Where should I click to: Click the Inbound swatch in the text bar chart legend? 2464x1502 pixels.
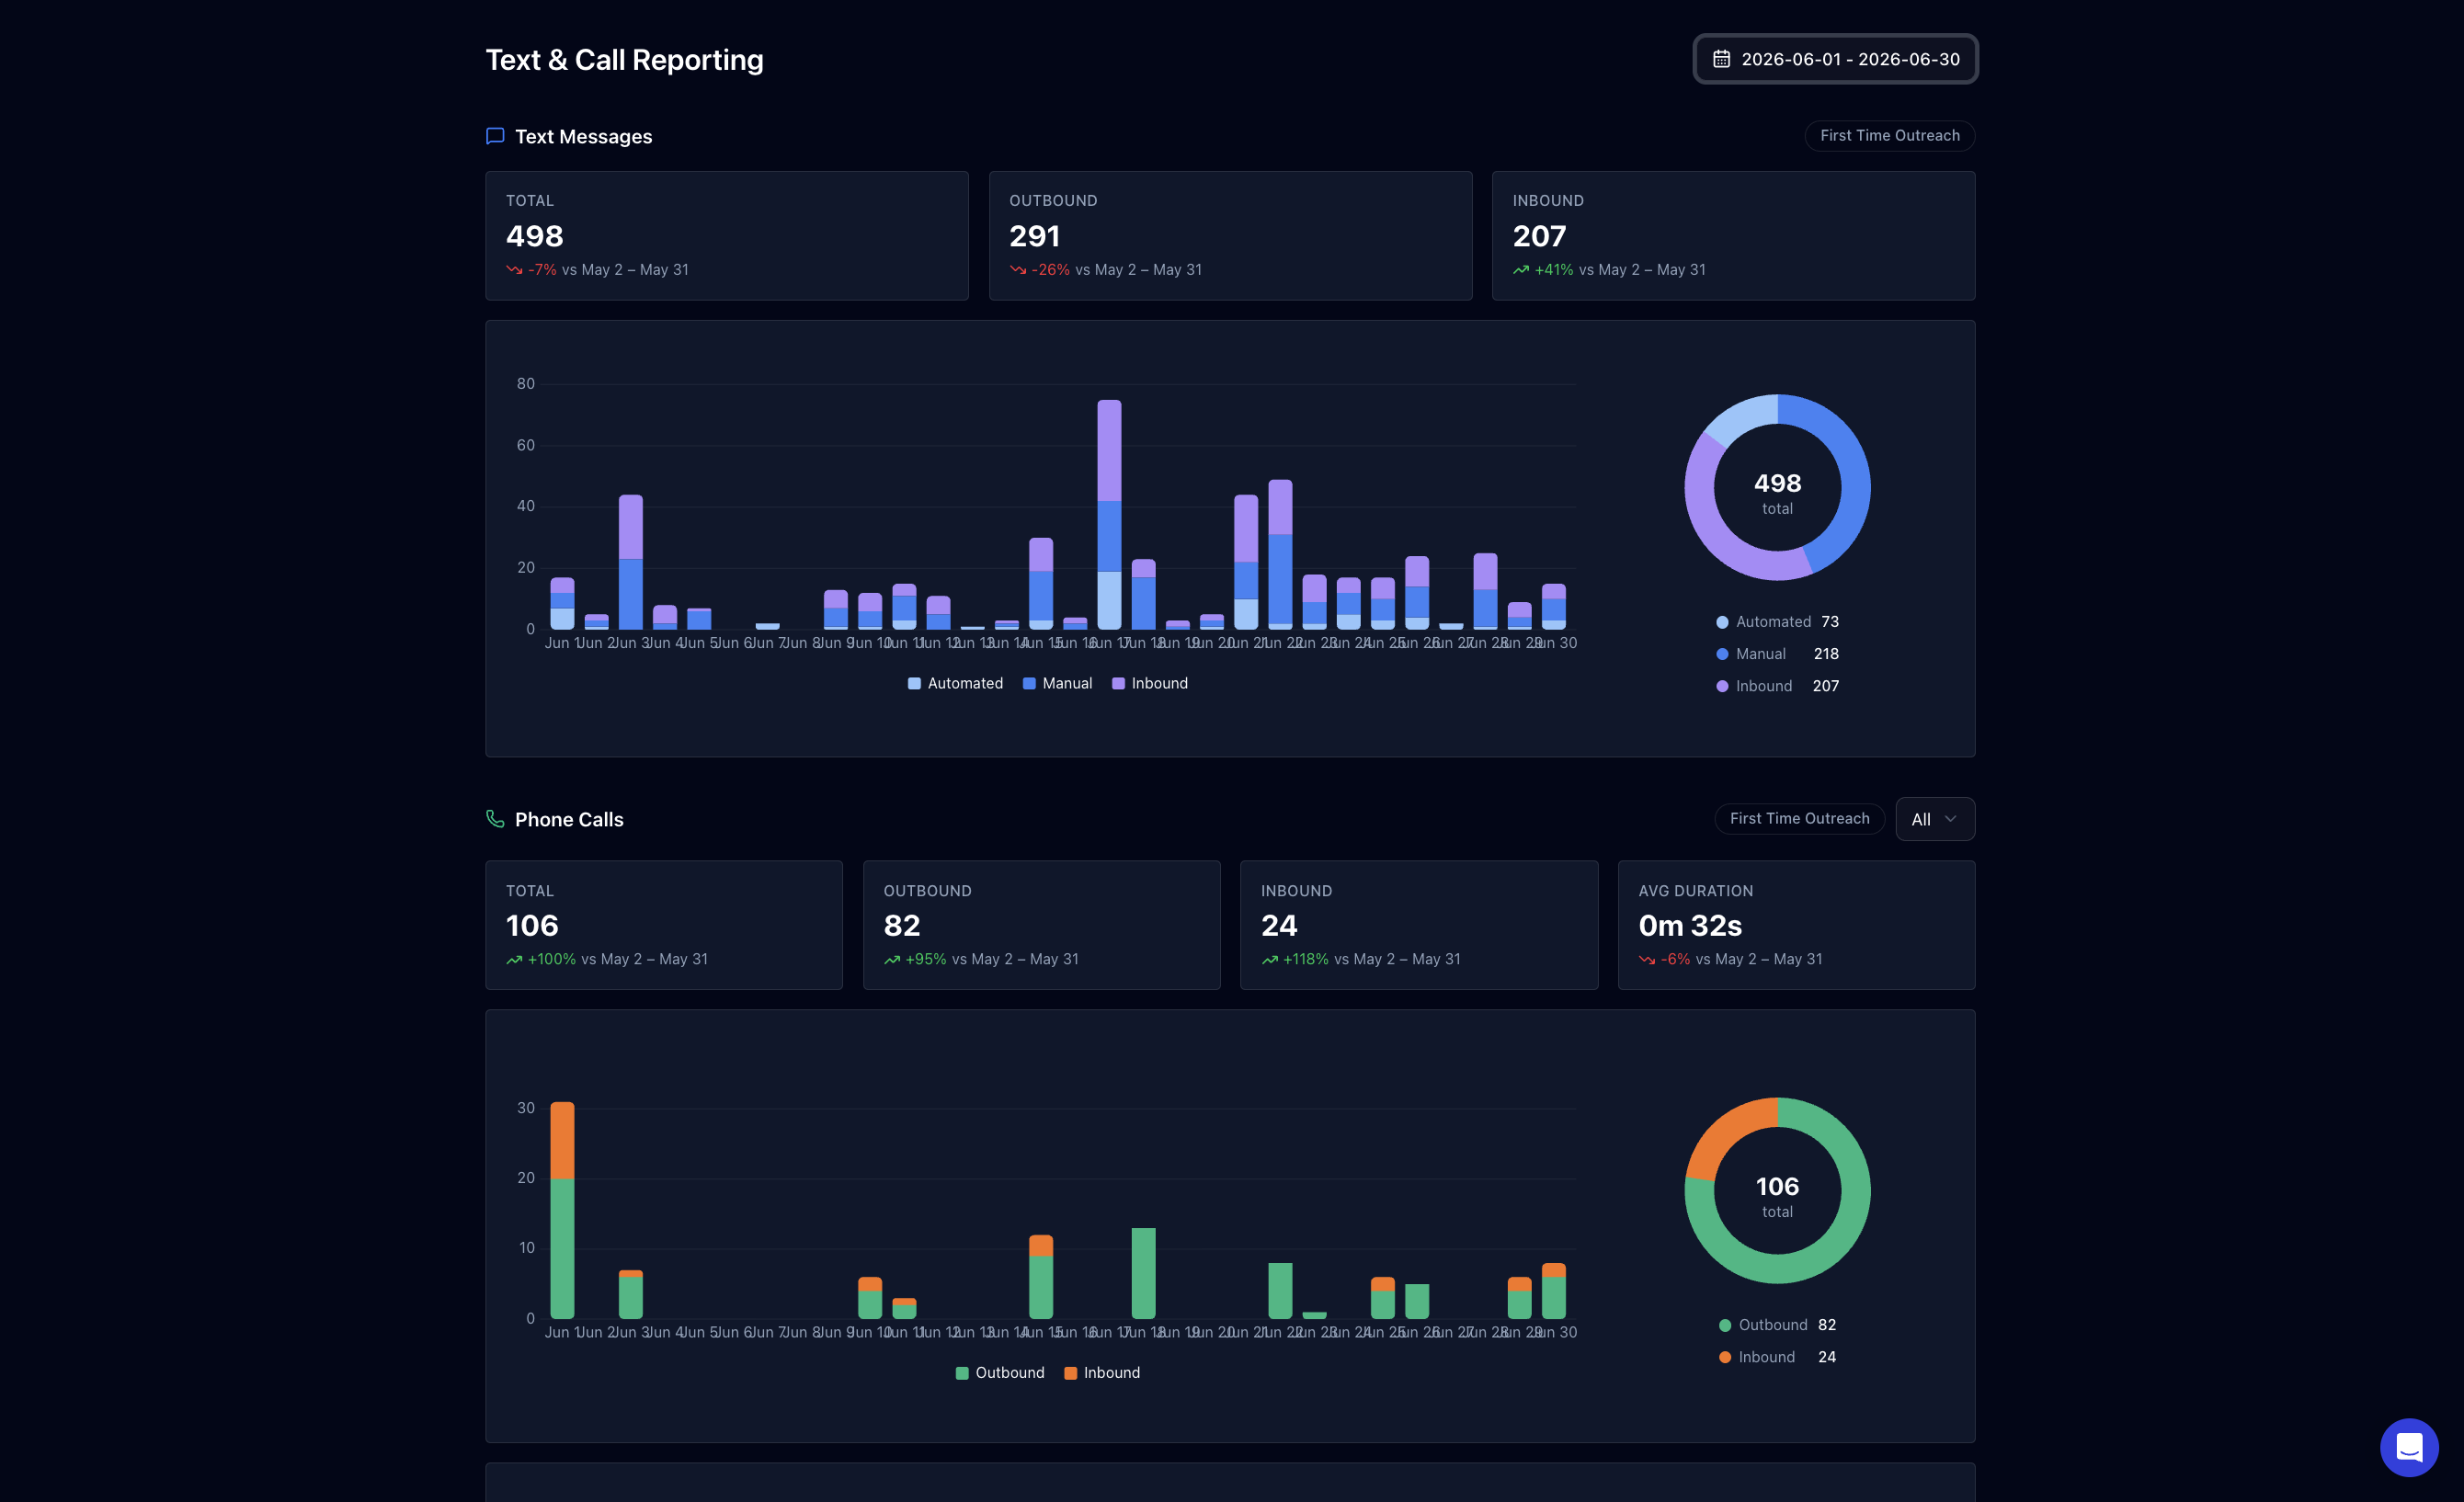[1118, 684]
